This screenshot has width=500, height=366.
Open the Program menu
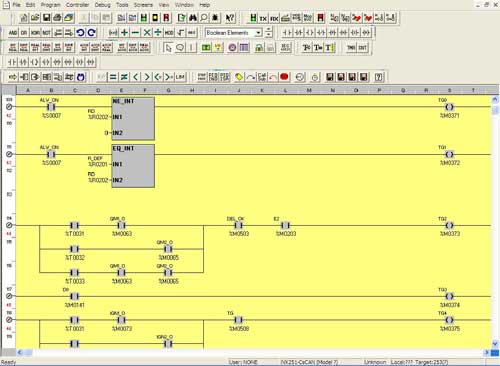tap(50, 5)
